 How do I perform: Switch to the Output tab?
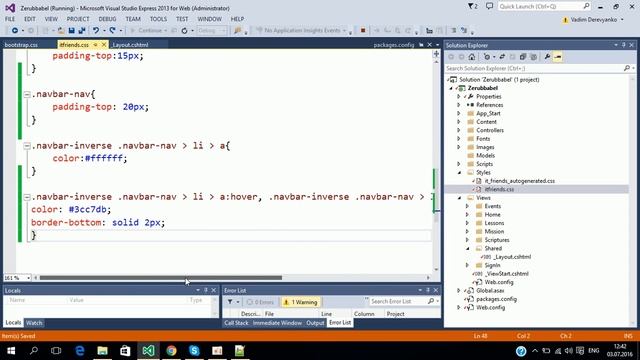coord(315,323)
